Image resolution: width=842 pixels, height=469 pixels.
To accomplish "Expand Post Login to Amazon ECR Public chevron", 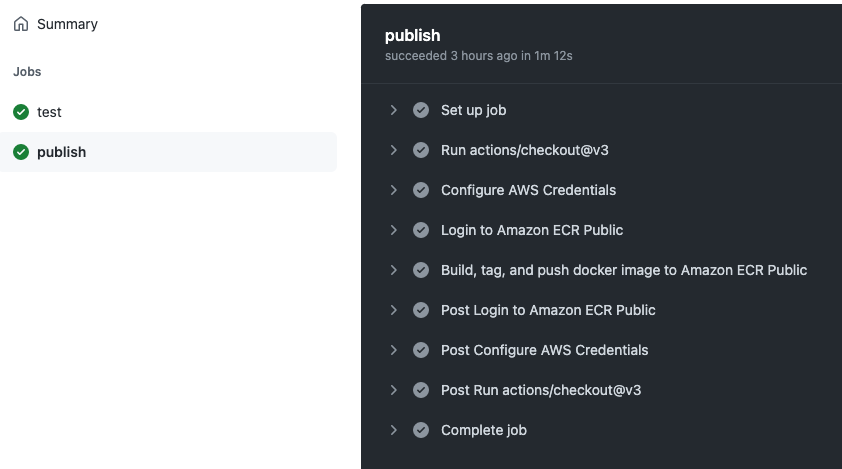I will pos(394,310).
